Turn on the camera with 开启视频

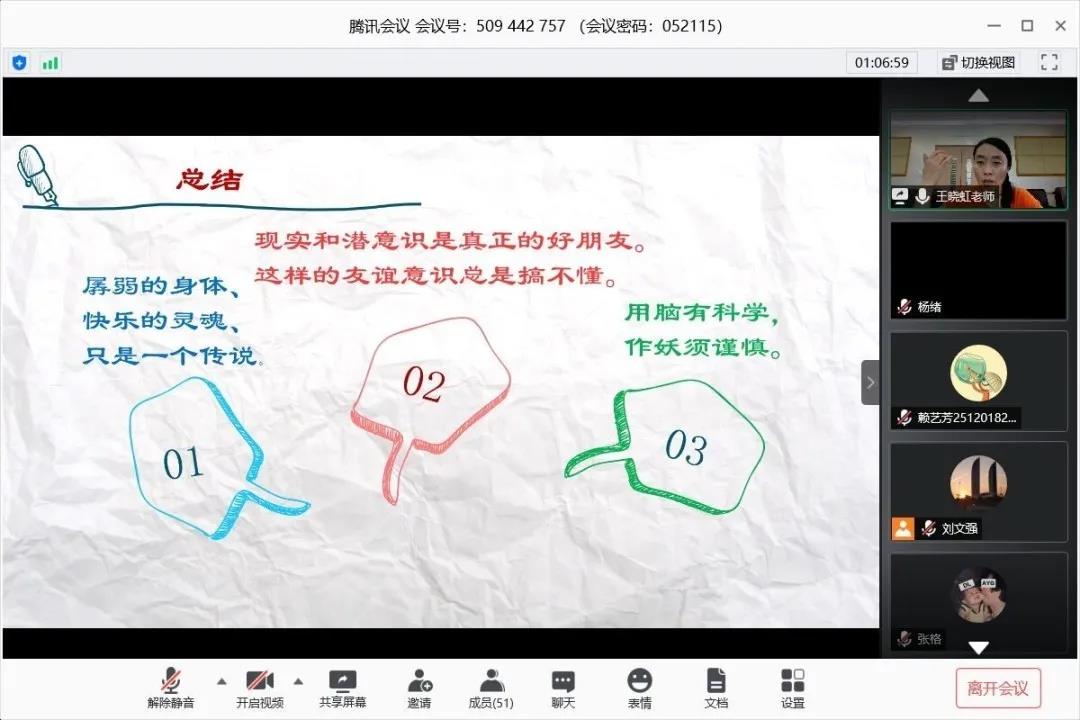(260, 688)
